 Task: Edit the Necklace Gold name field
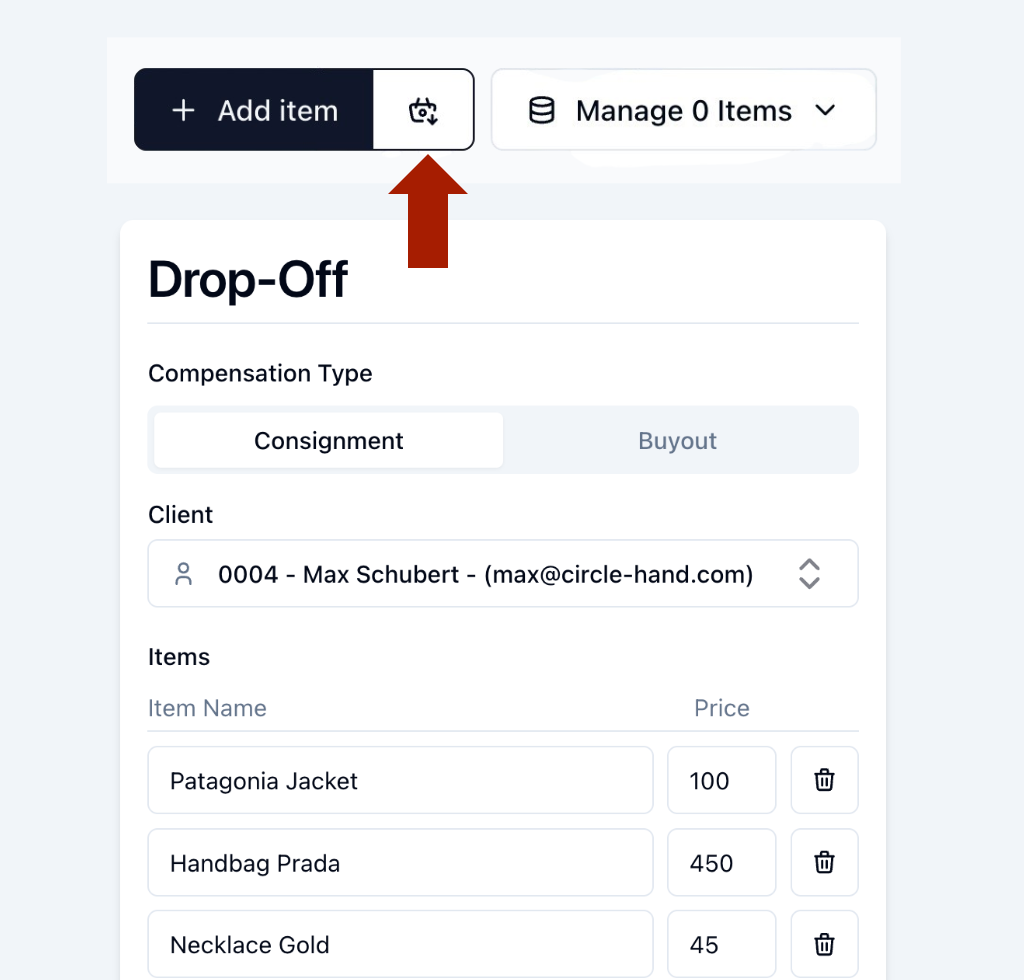pos(400,945)
